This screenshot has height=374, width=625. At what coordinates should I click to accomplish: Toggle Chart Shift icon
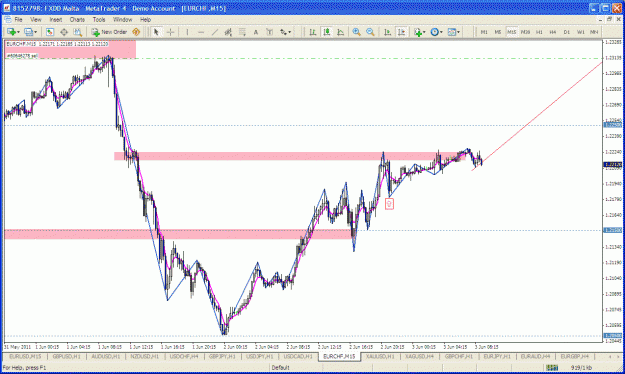click(401, 32)
